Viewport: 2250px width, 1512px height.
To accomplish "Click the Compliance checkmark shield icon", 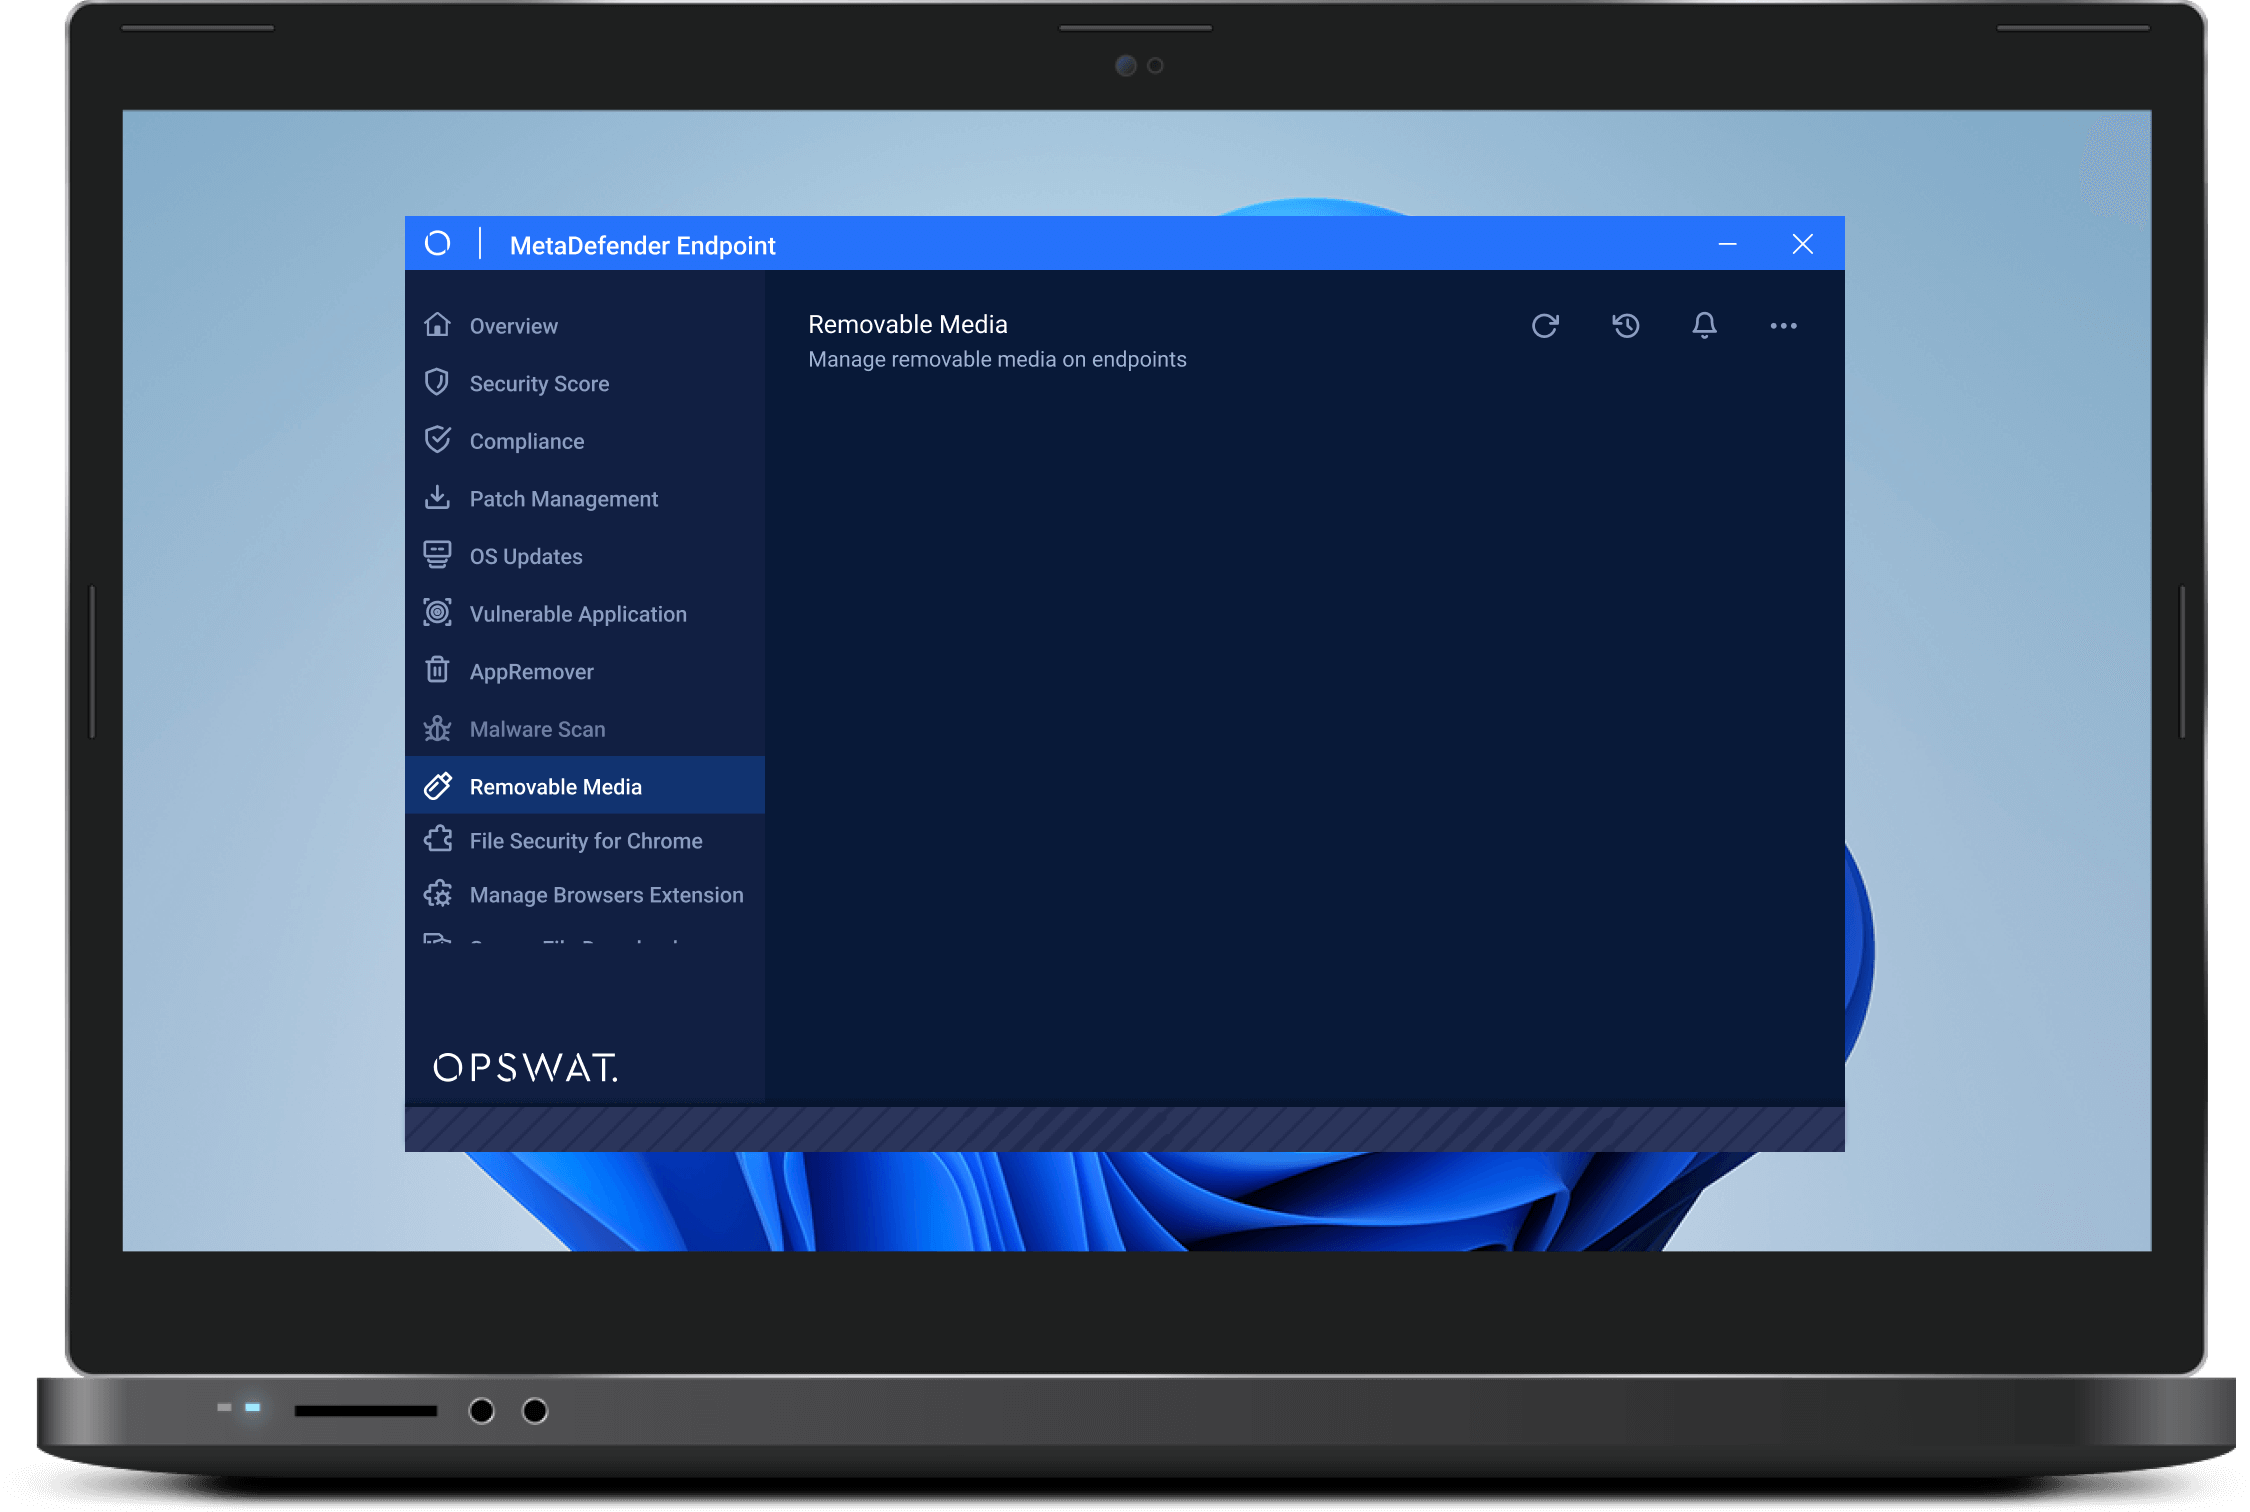I will [437, 440].
